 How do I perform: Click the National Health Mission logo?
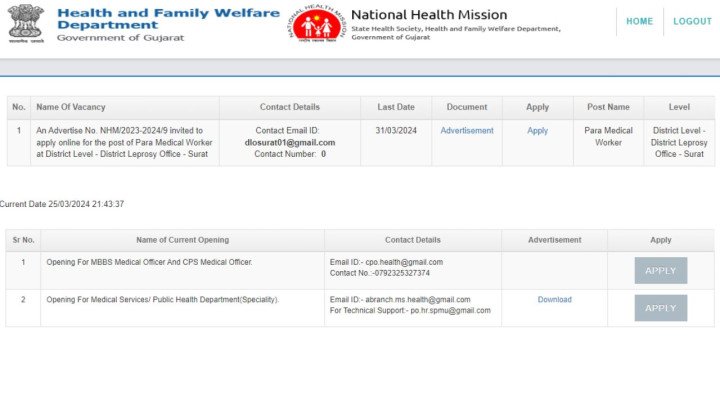(x=314, y=23)
